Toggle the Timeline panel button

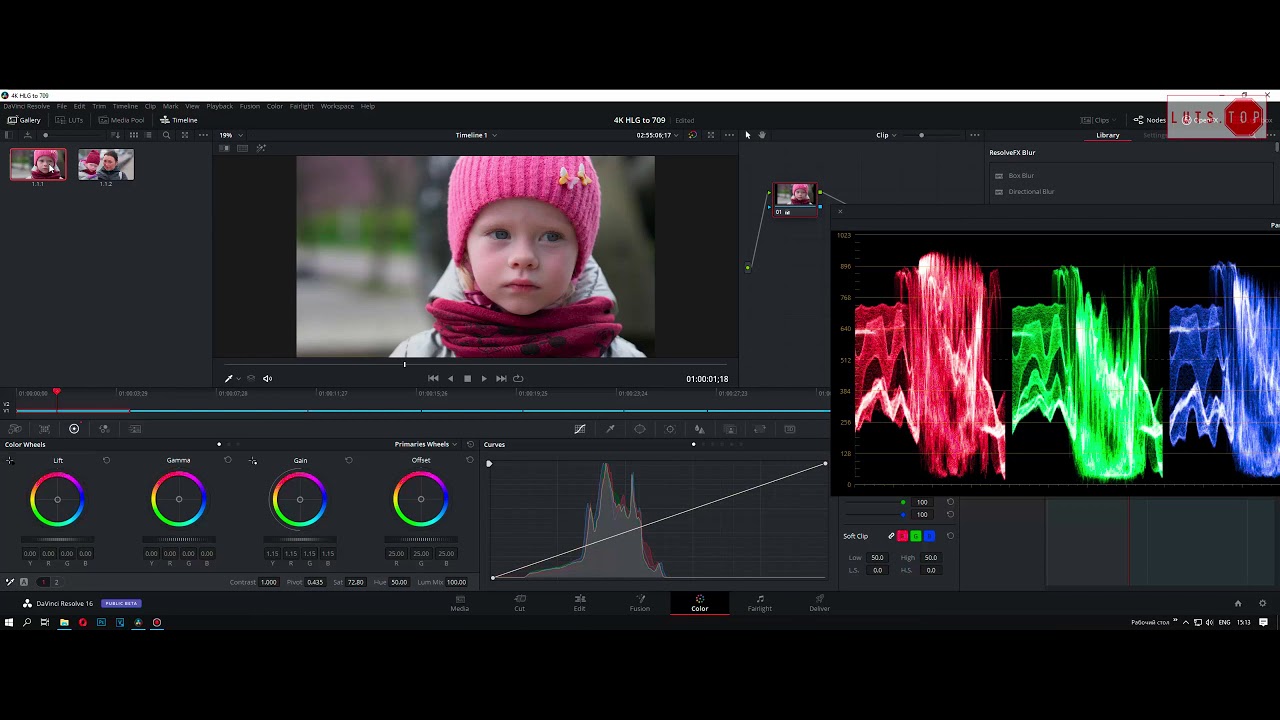[x=179, y=120]
